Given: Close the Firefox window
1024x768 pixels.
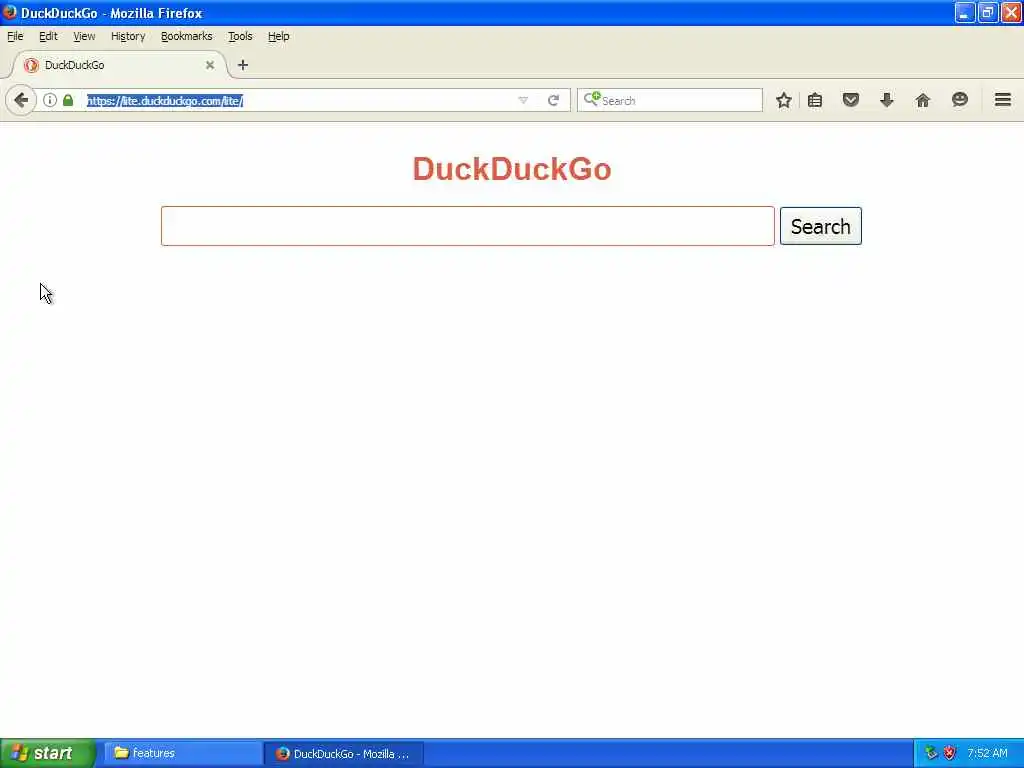Looking at the screenshot, I should click(1010, 12).
